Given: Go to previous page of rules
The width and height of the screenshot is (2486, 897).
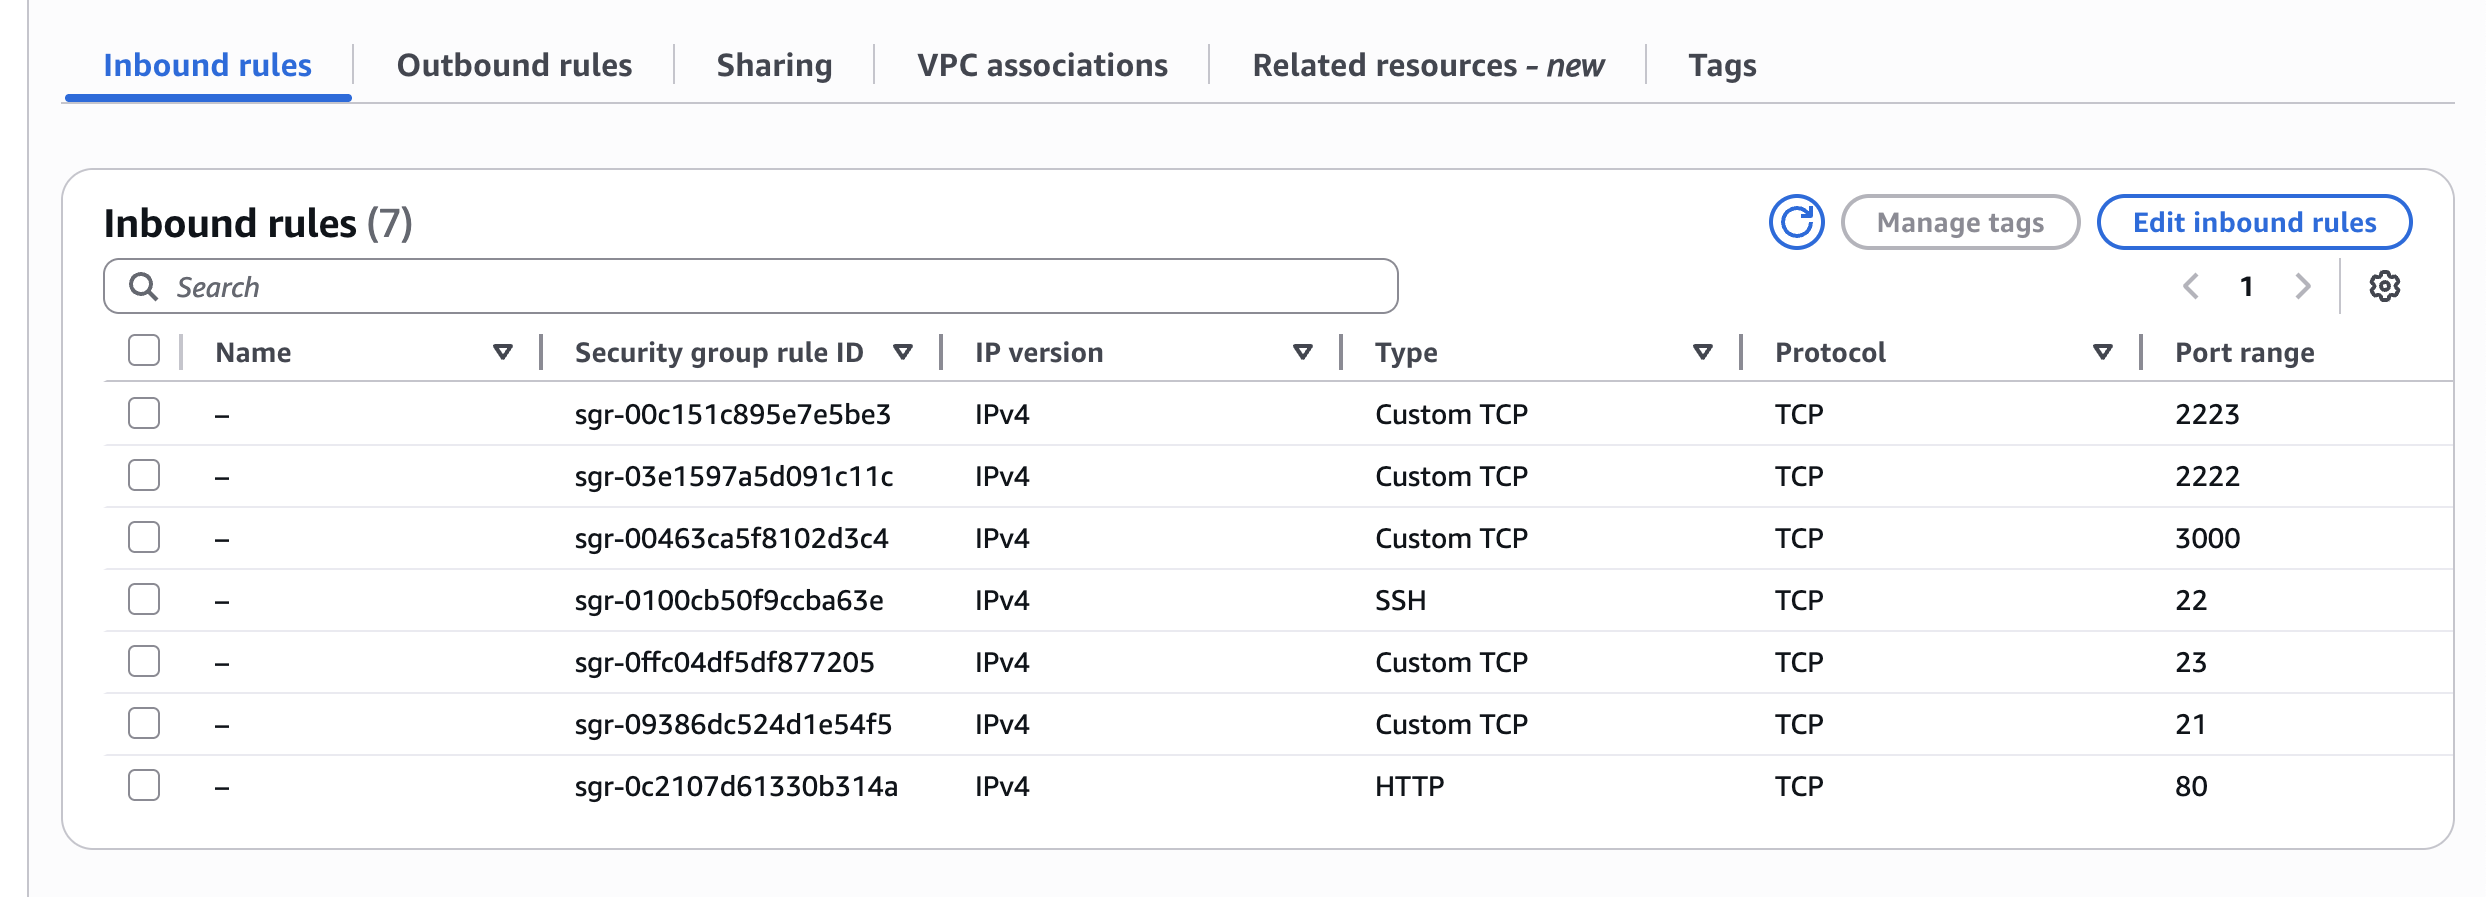Looking at the screenshot, I should pos(2190,287).
